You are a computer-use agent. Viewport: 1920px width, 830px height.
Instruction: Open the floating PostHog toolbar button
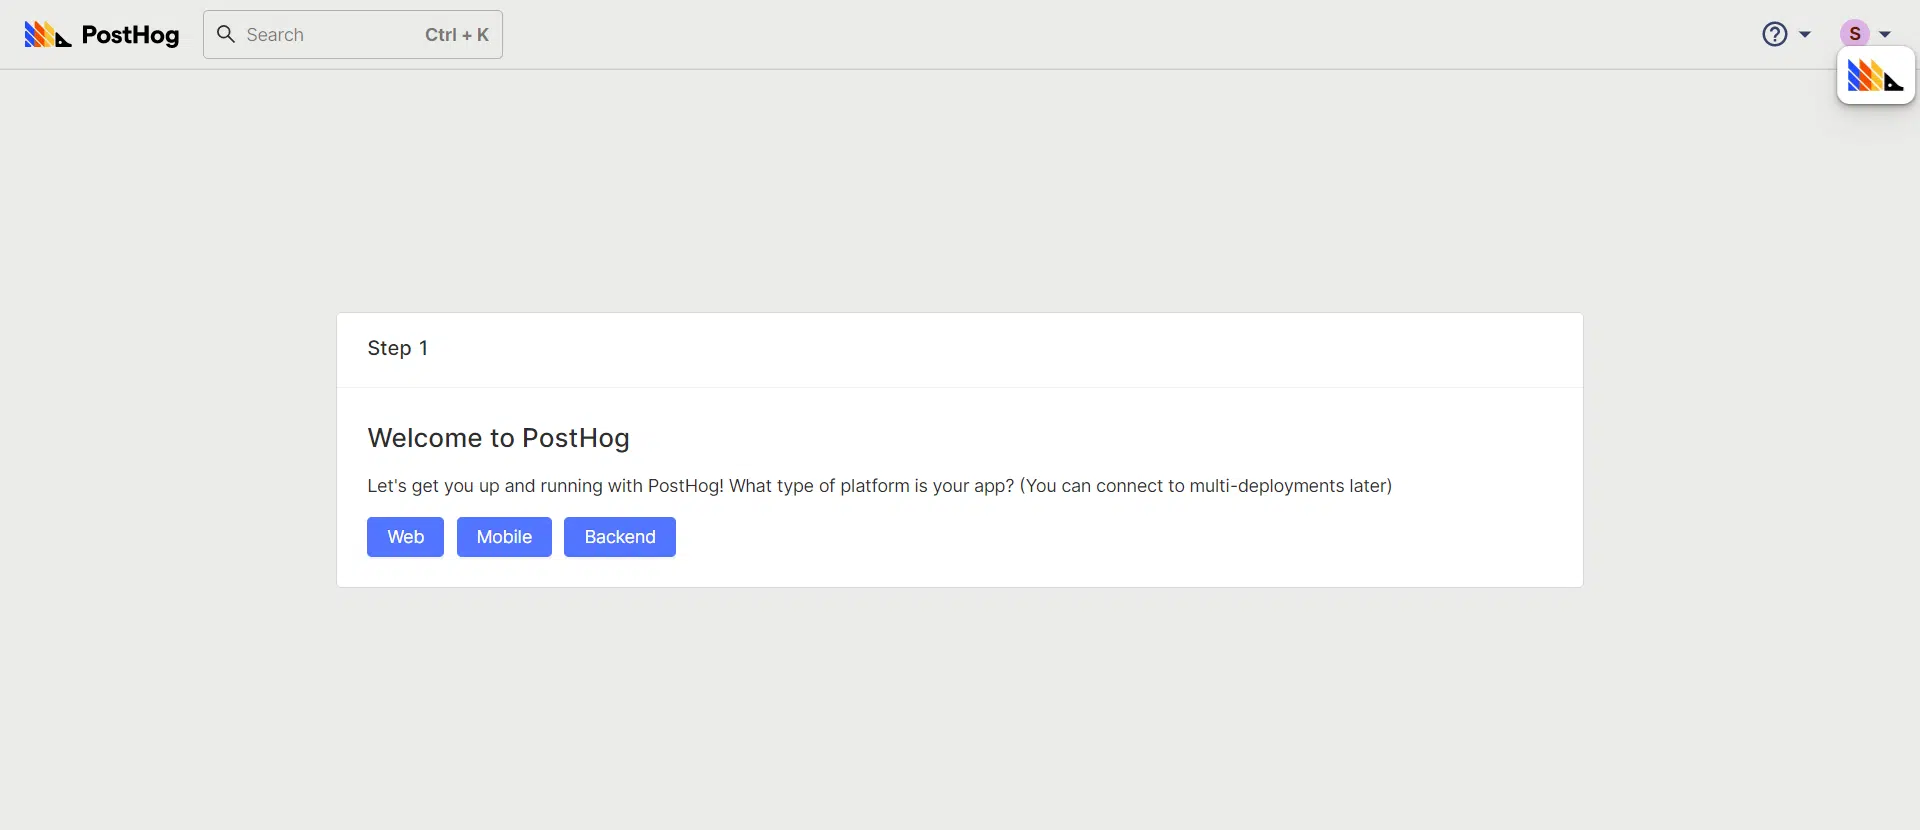click(1876, 75)
